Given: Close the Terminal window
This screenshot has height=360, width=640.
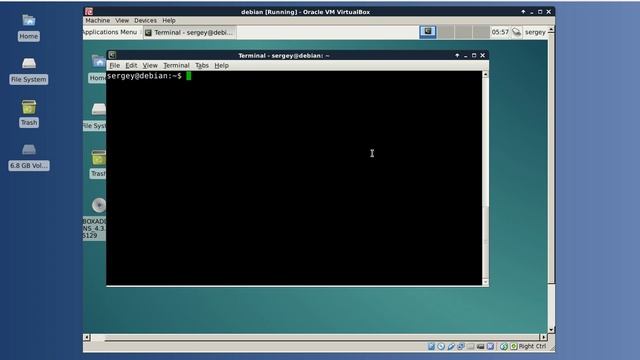Looking at the screenshot, I should 482,55.
